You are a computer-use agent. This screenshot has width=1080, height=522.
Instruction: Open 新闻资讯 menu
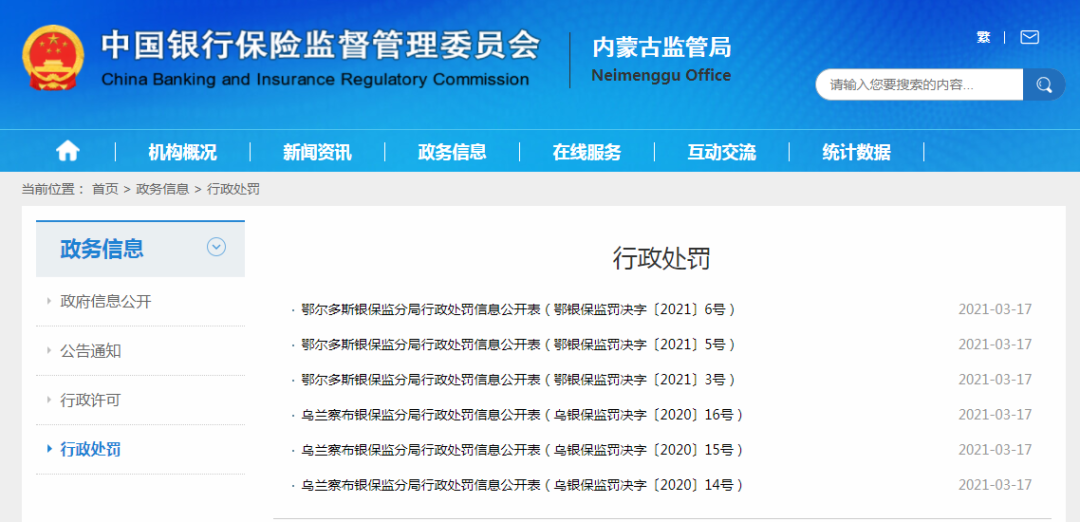[x=317, y=152]
